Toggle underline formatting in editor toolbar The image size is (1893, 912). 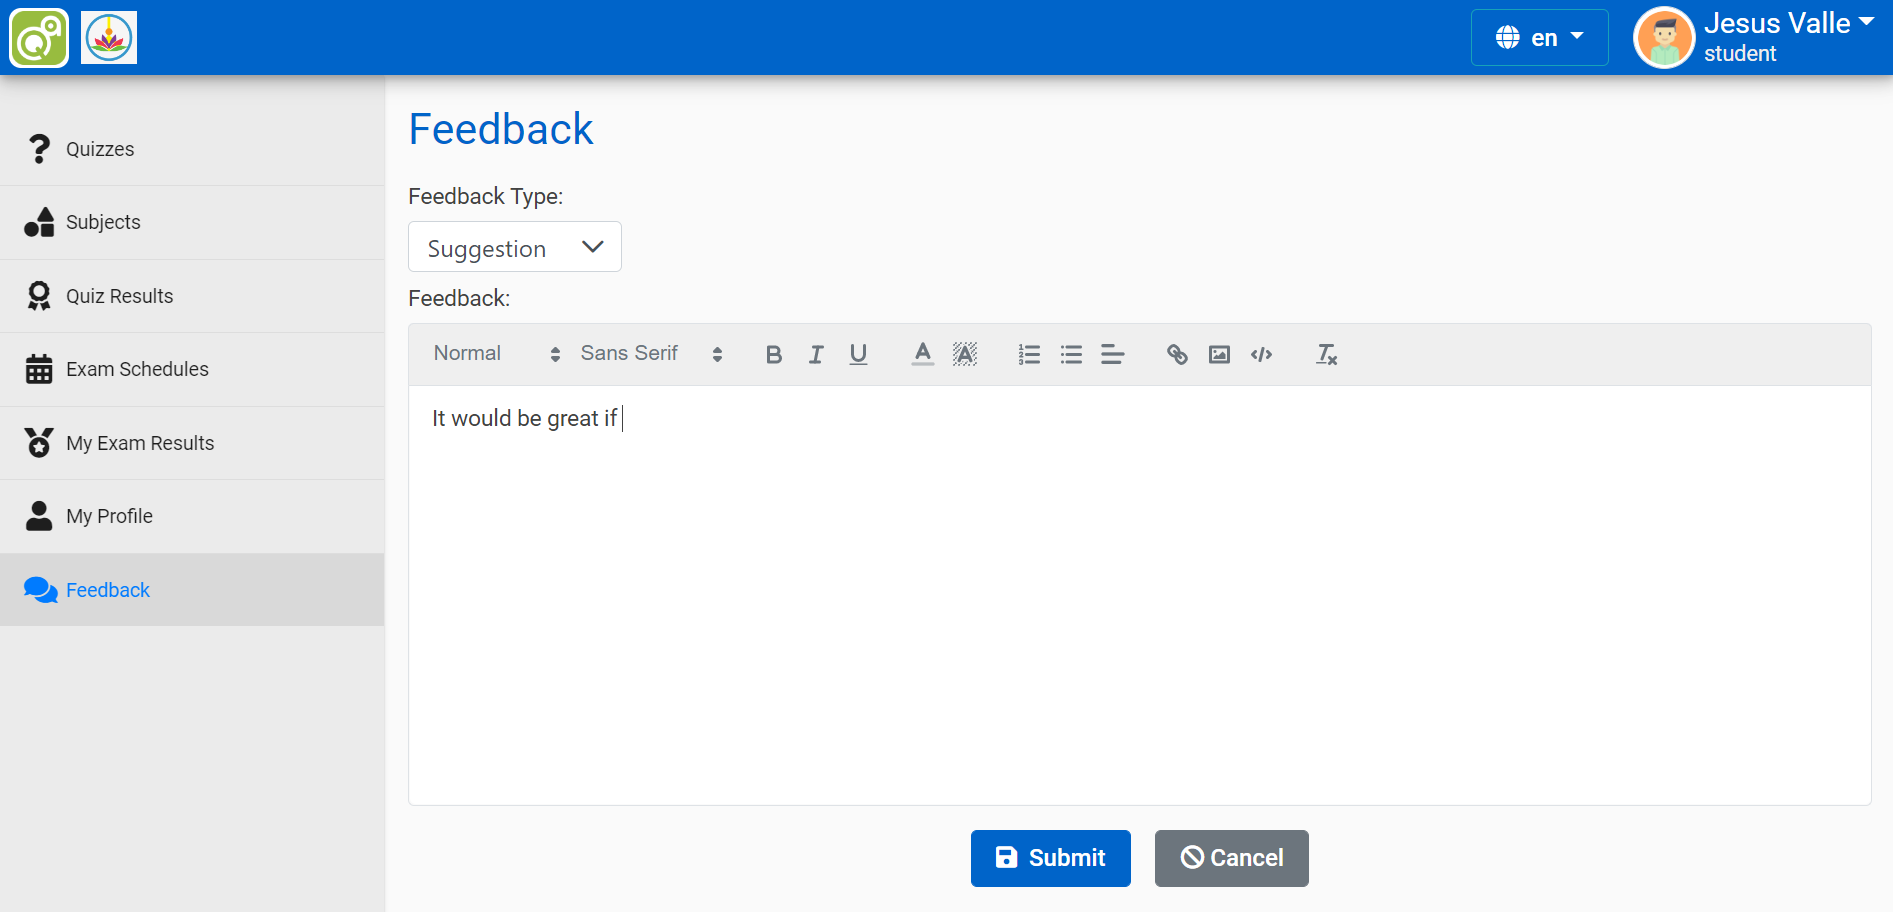[858, 354]
